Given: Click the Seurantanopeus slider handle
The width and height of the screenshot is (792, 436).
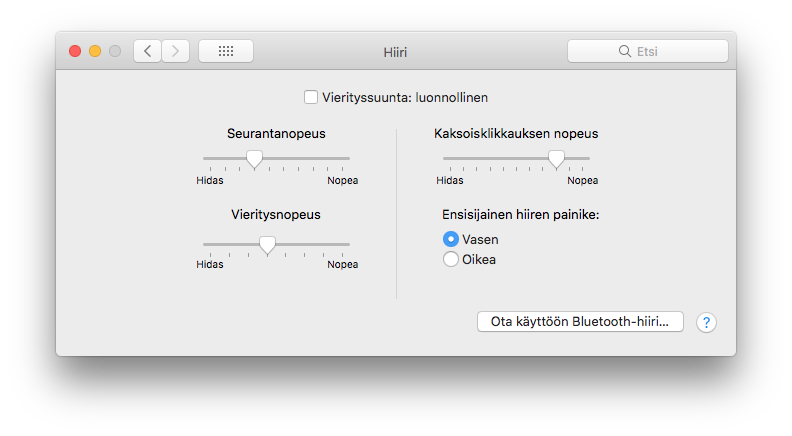Looking at the screenshot, I should (x=254, y=158).
